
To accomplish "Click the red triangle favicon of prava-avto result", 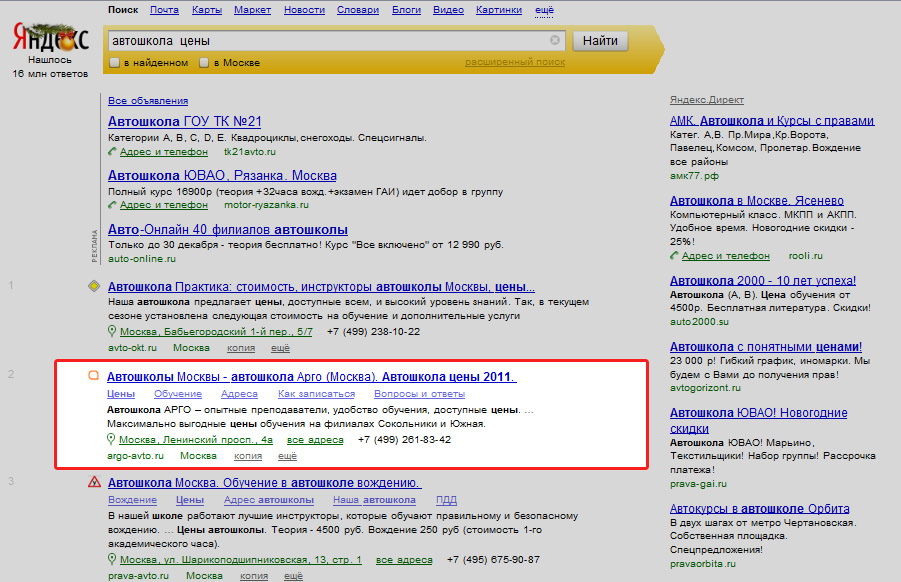I will coord(94,482).
